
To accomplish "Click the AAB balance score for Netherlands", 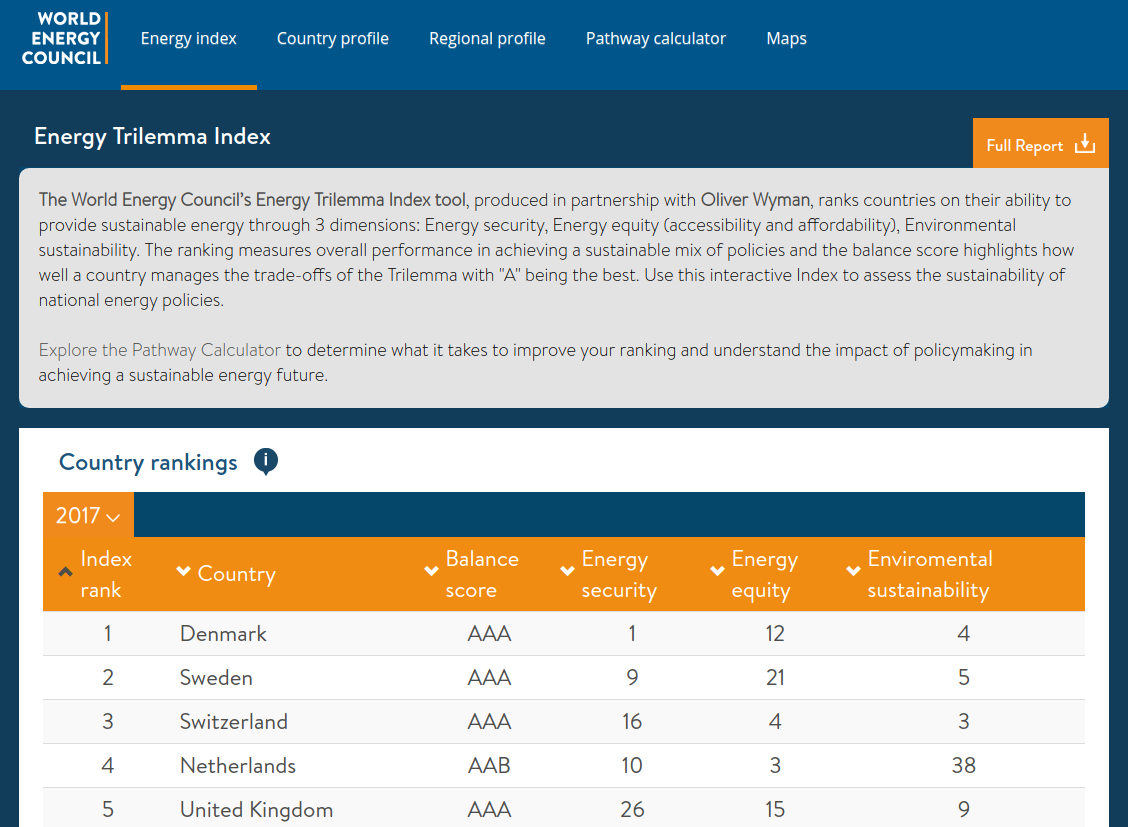I will [489, 765].
